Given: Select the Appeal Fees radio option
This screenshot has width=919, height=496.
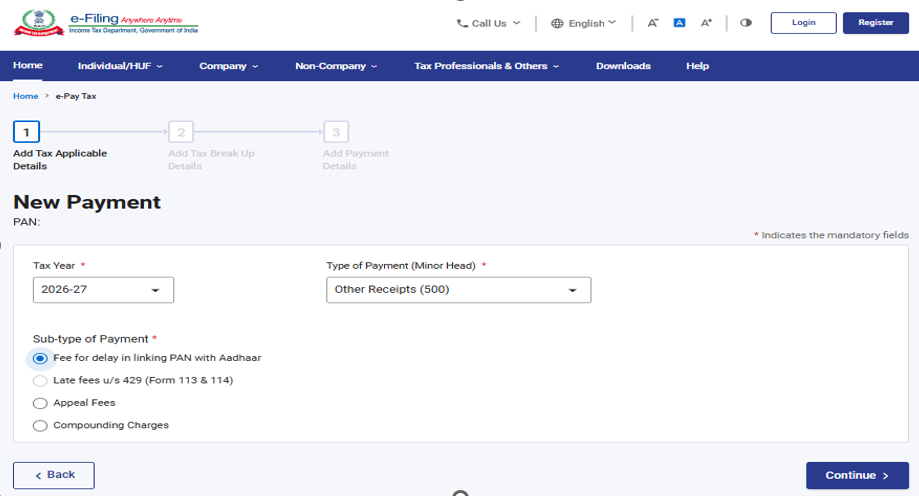Looking at the screenshot, I should (x=40, y=403).
